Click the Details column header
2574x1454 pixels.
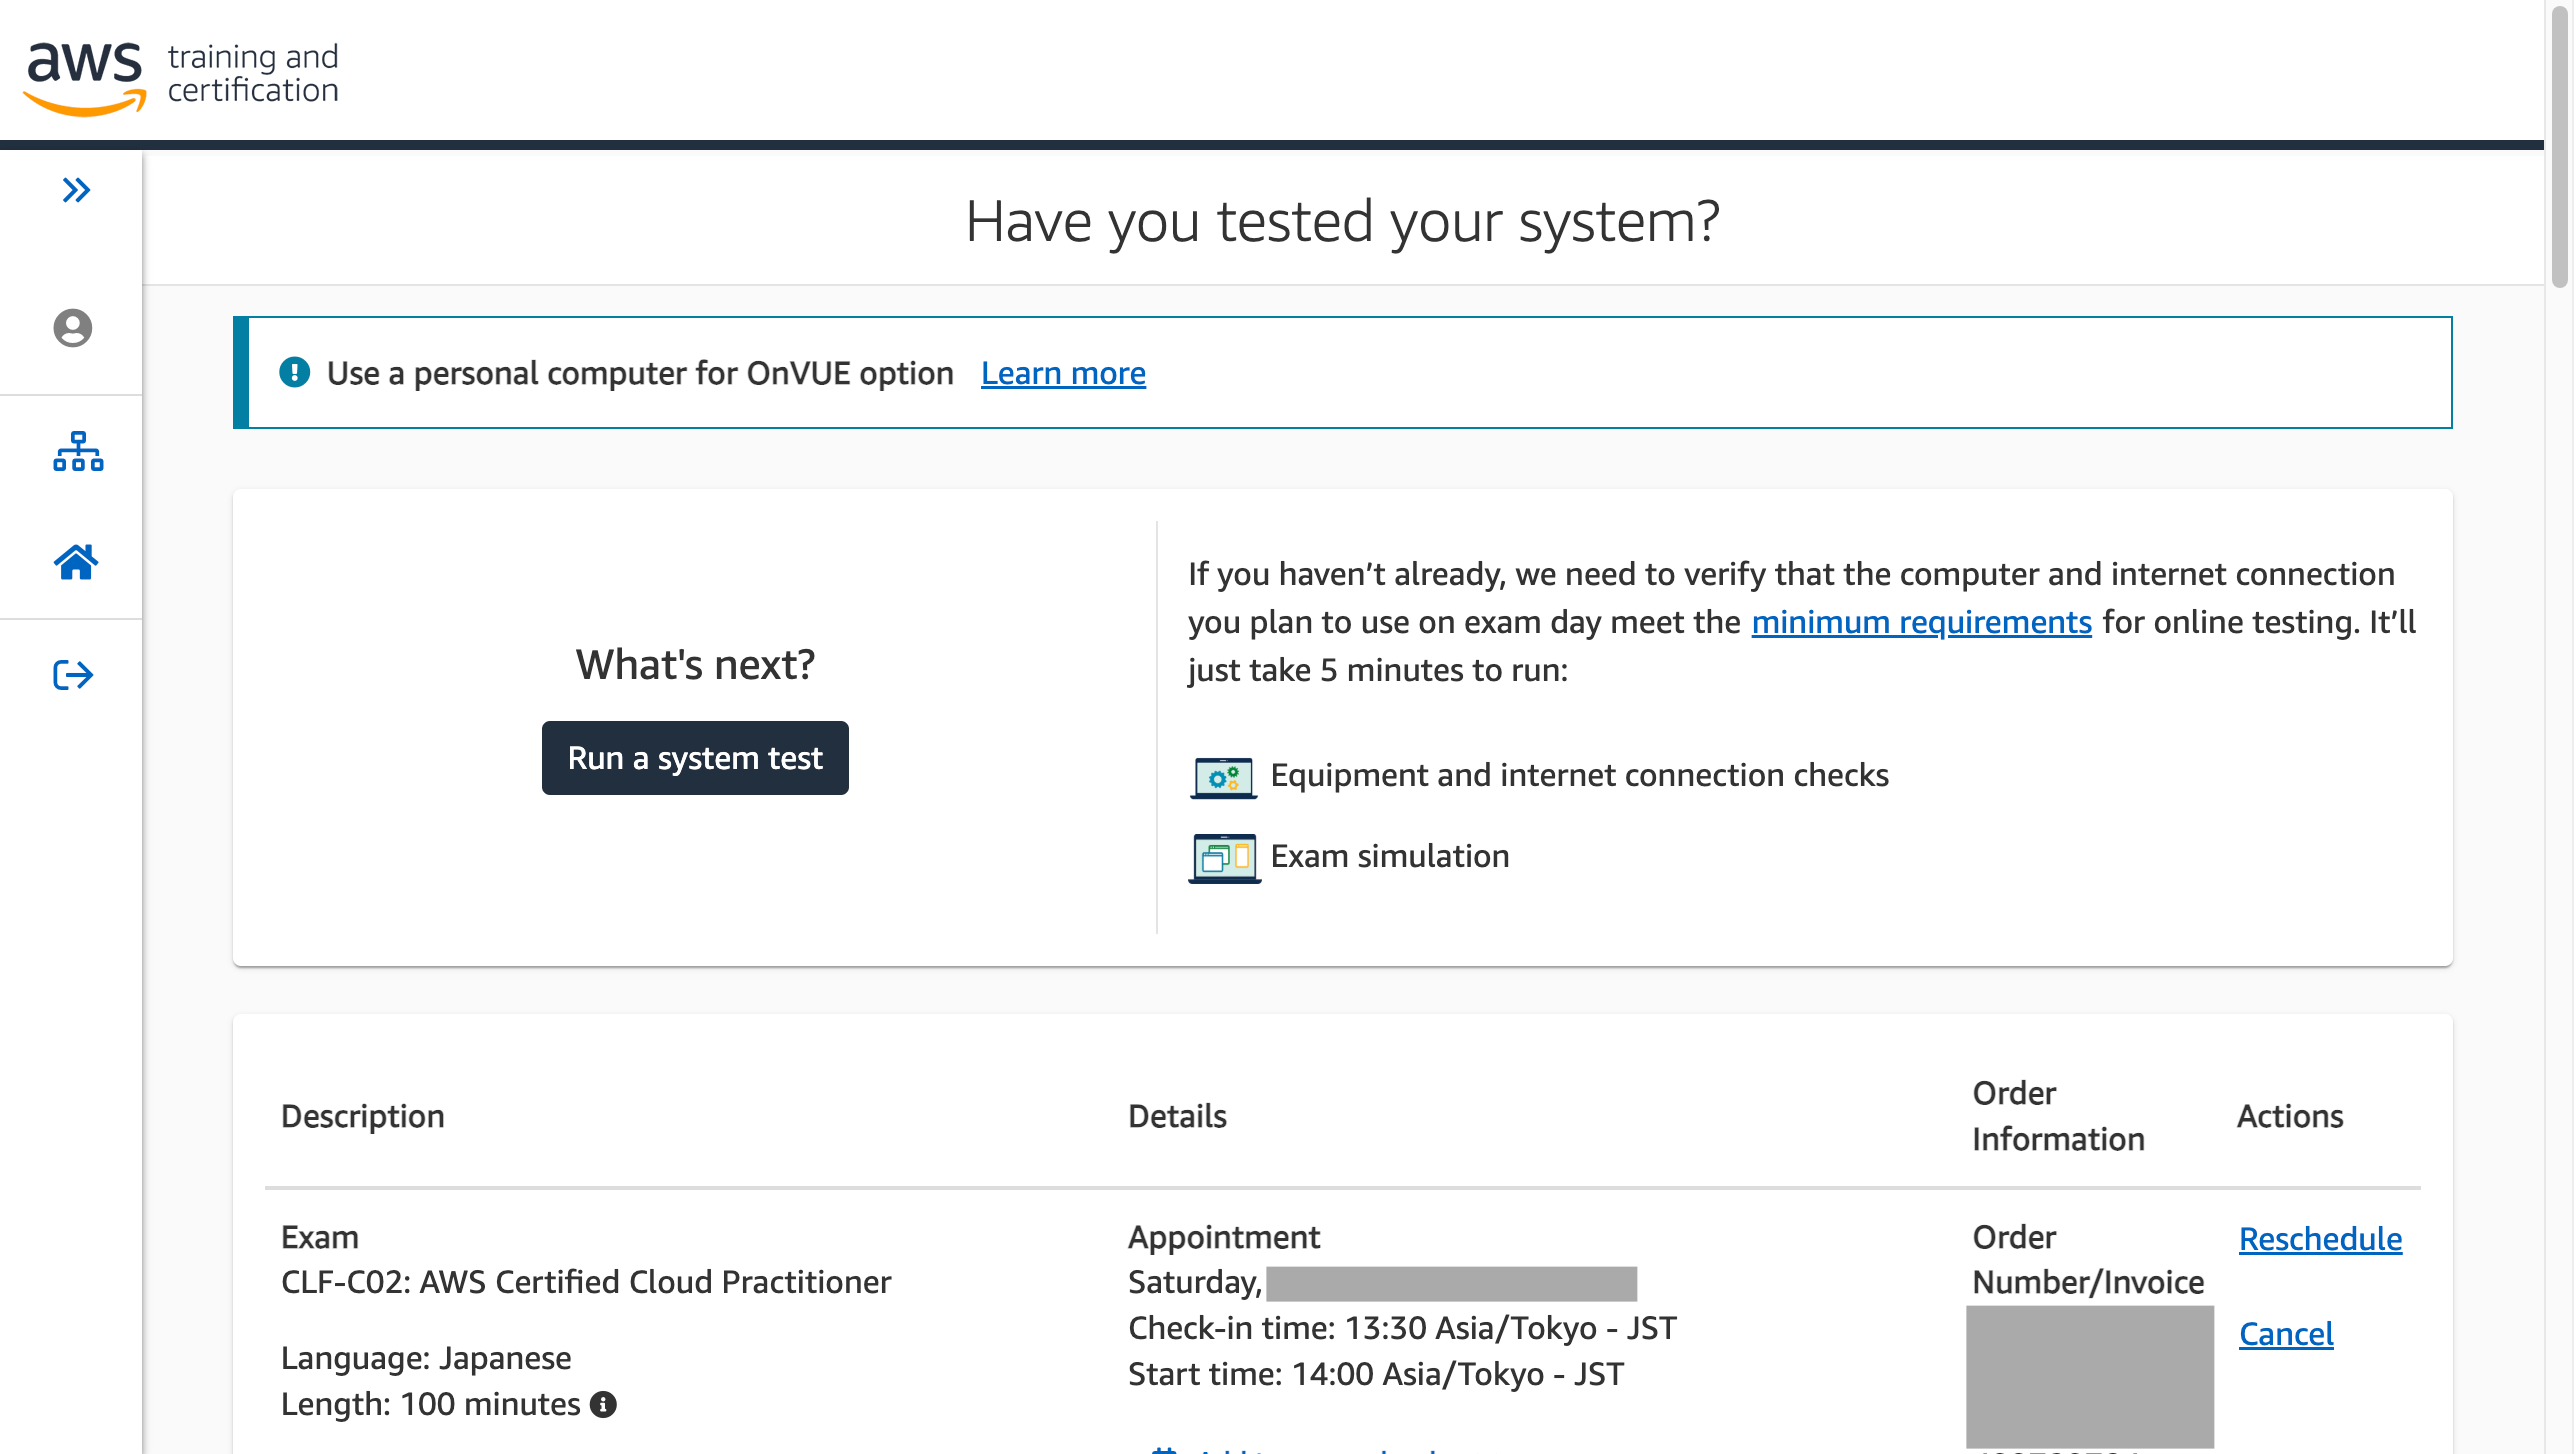1177,1116
